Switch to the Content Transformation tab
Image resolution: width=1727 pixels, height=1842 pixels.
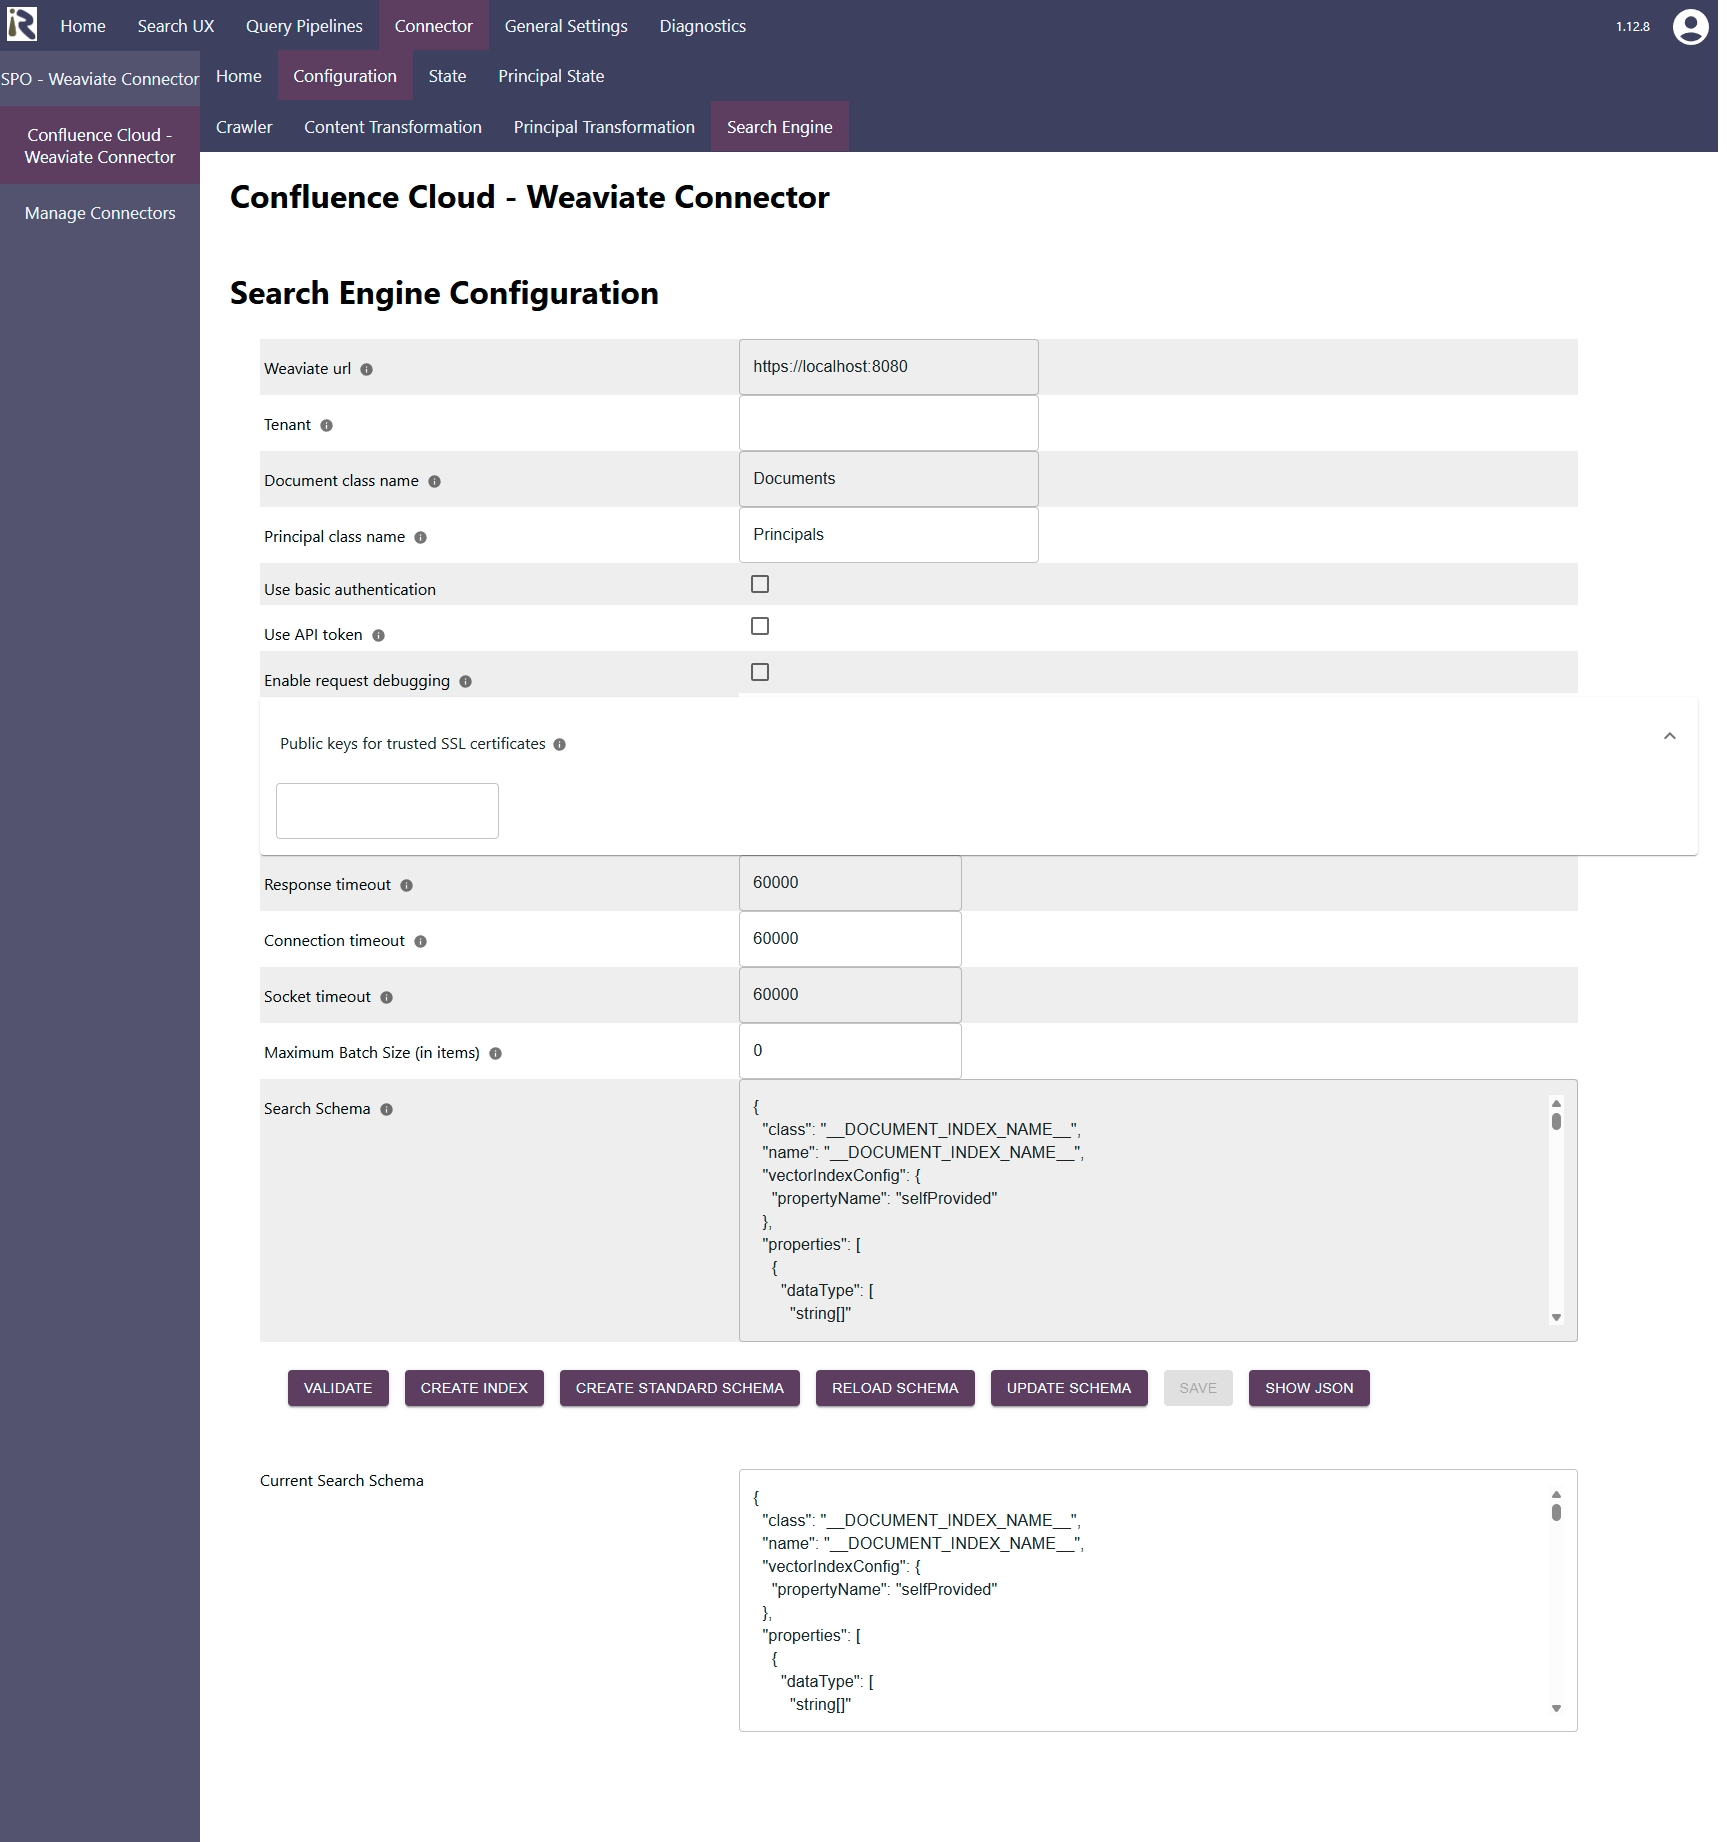click(x=393, y=127)
